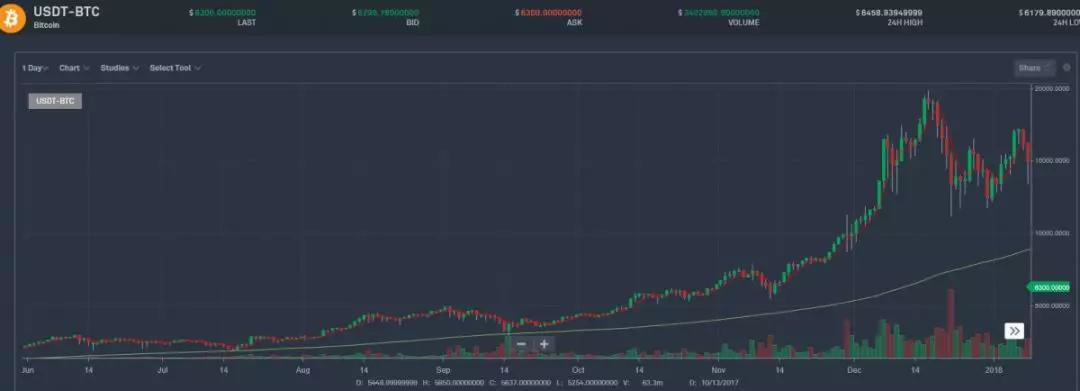Click the 2018 label on the time axis
Screen dimensions: 1080x391
[993, 370]
